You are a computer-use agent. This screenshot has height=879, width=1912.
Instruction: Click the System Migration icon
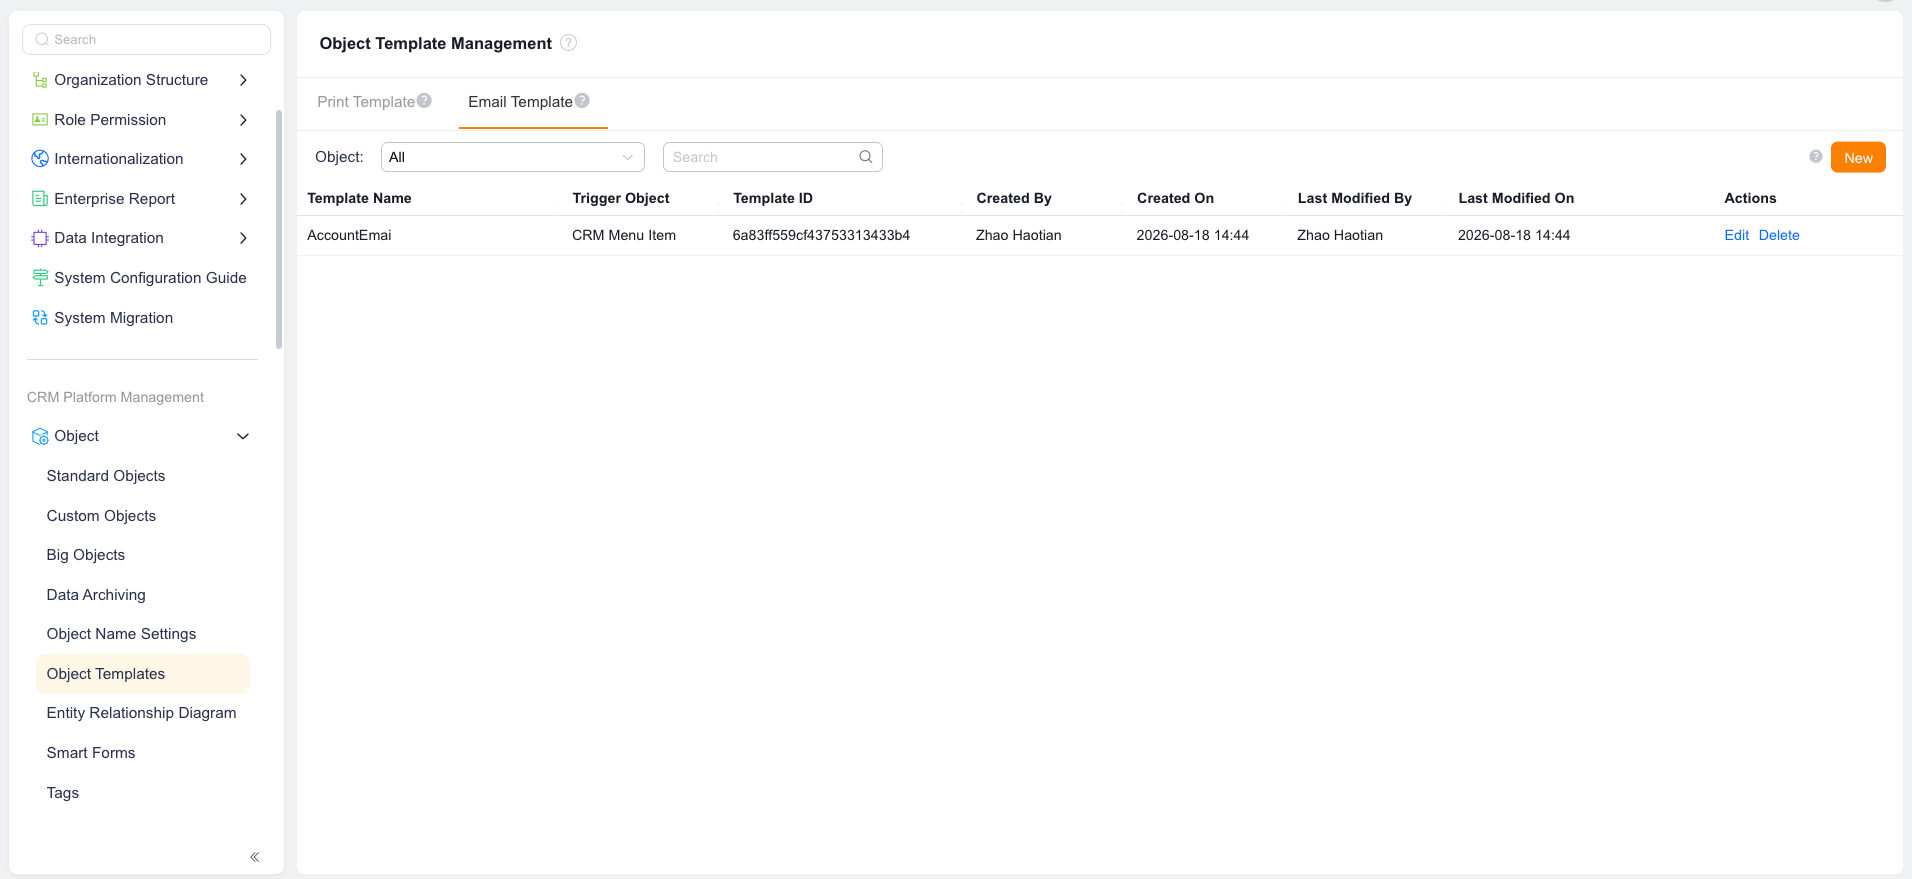40,318
